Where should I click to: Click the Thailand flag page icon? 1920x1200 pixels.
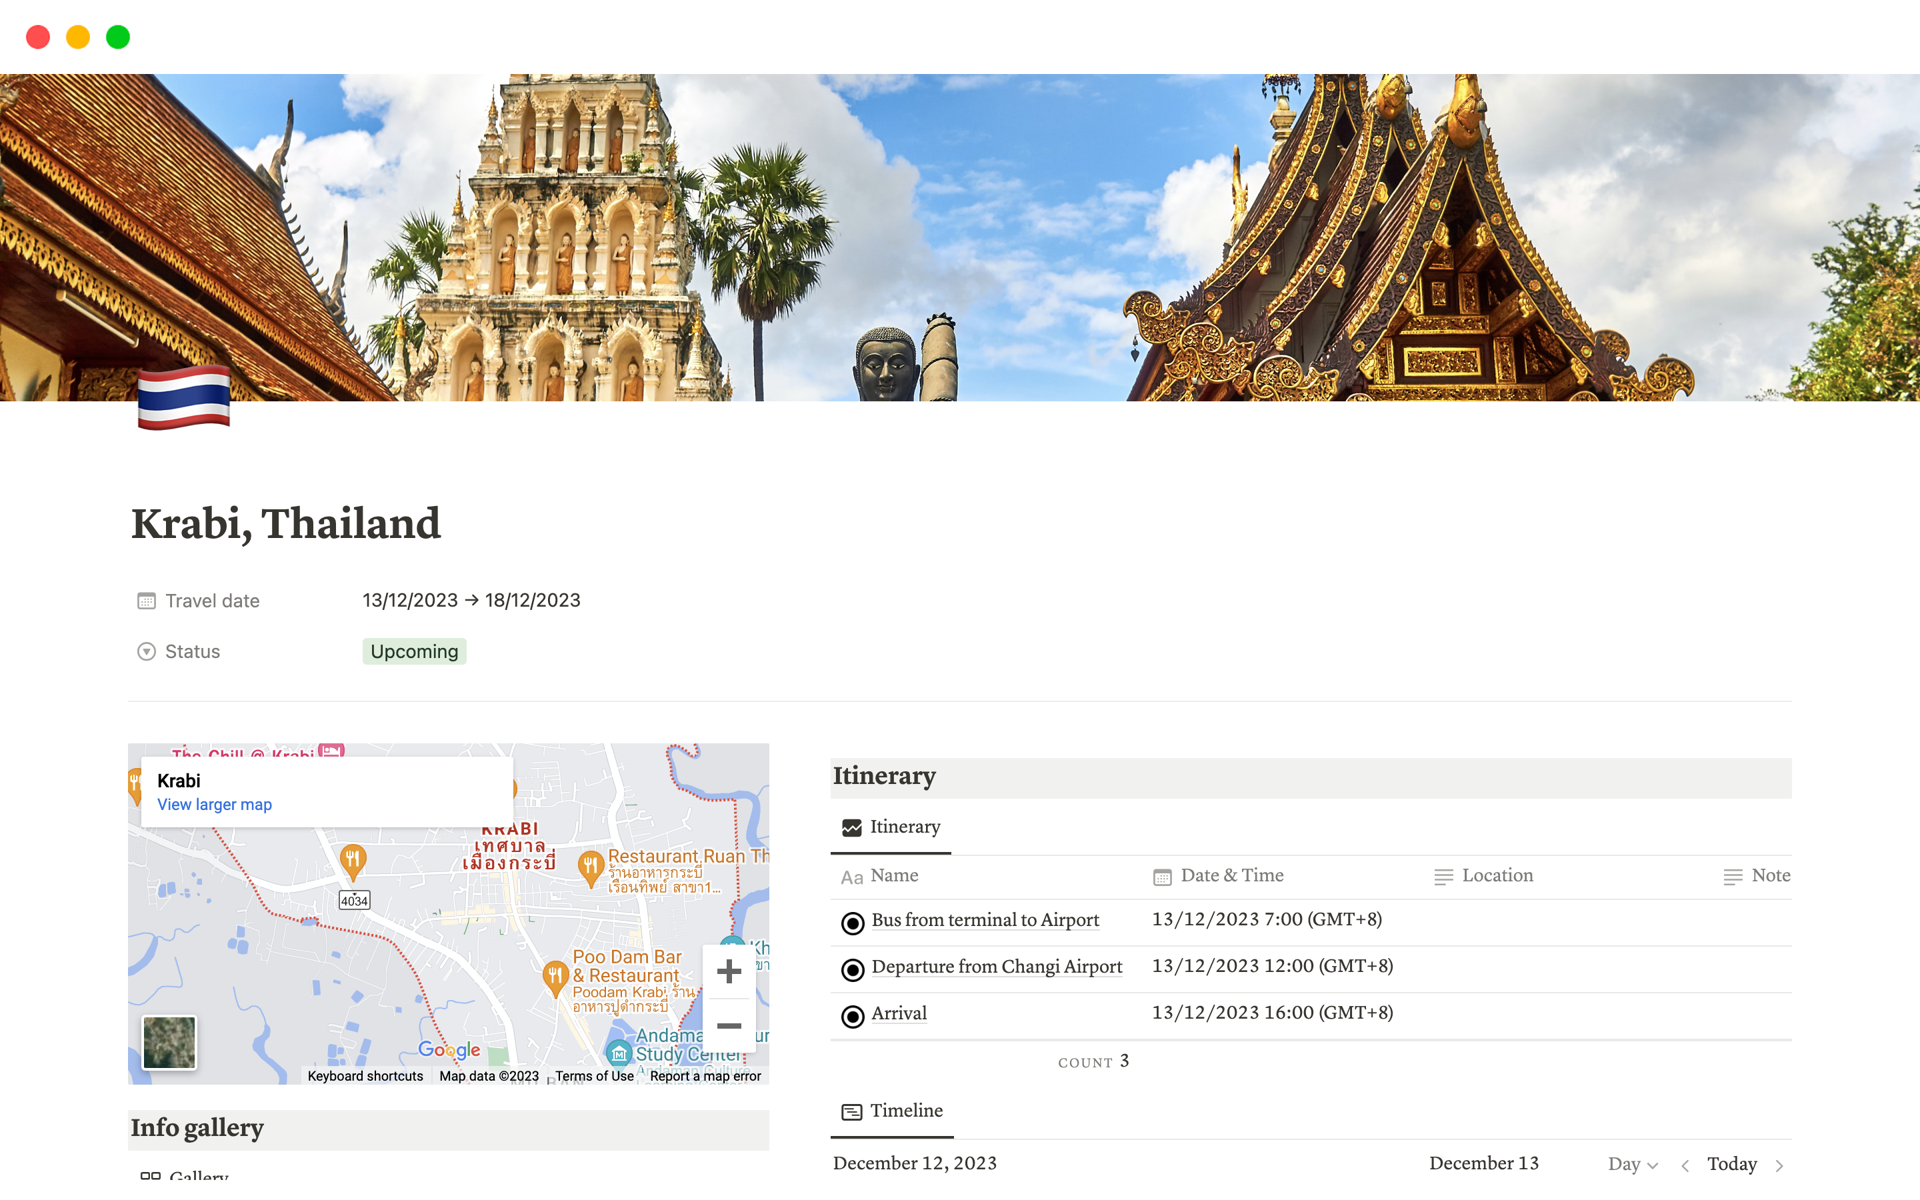click(x=184, y=398)
